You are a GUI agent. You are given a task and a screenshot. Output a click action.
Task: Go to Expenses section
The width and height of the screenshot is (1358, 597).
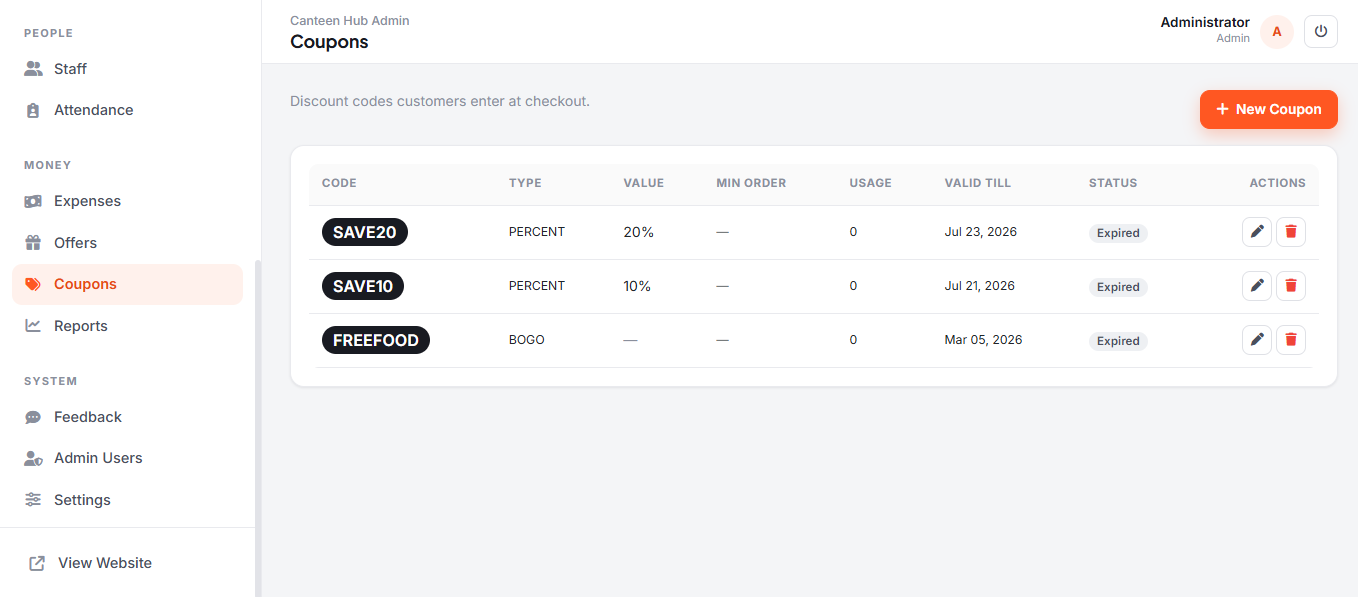click(x=127, y=201)
